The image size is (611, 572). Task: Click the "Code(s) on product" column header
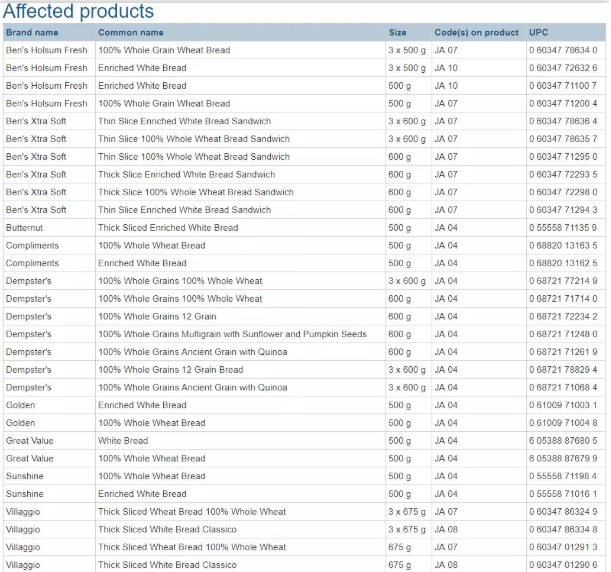coord(477,32)
